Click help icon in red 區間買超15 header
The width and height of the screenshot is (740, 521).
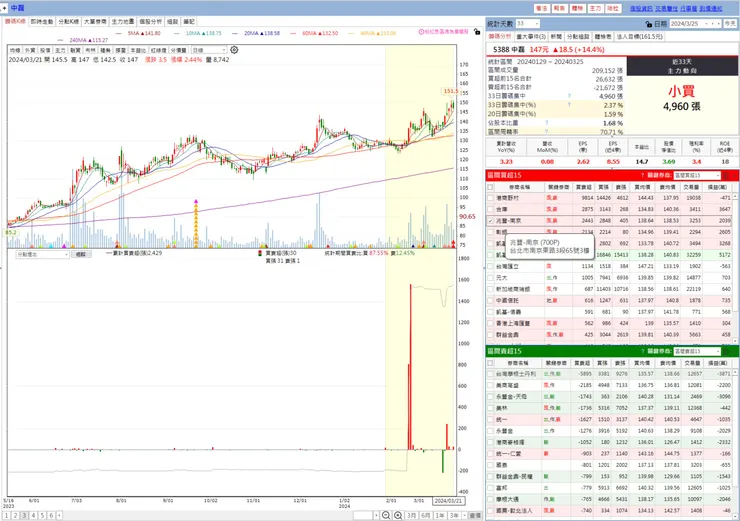pos(642,176)
